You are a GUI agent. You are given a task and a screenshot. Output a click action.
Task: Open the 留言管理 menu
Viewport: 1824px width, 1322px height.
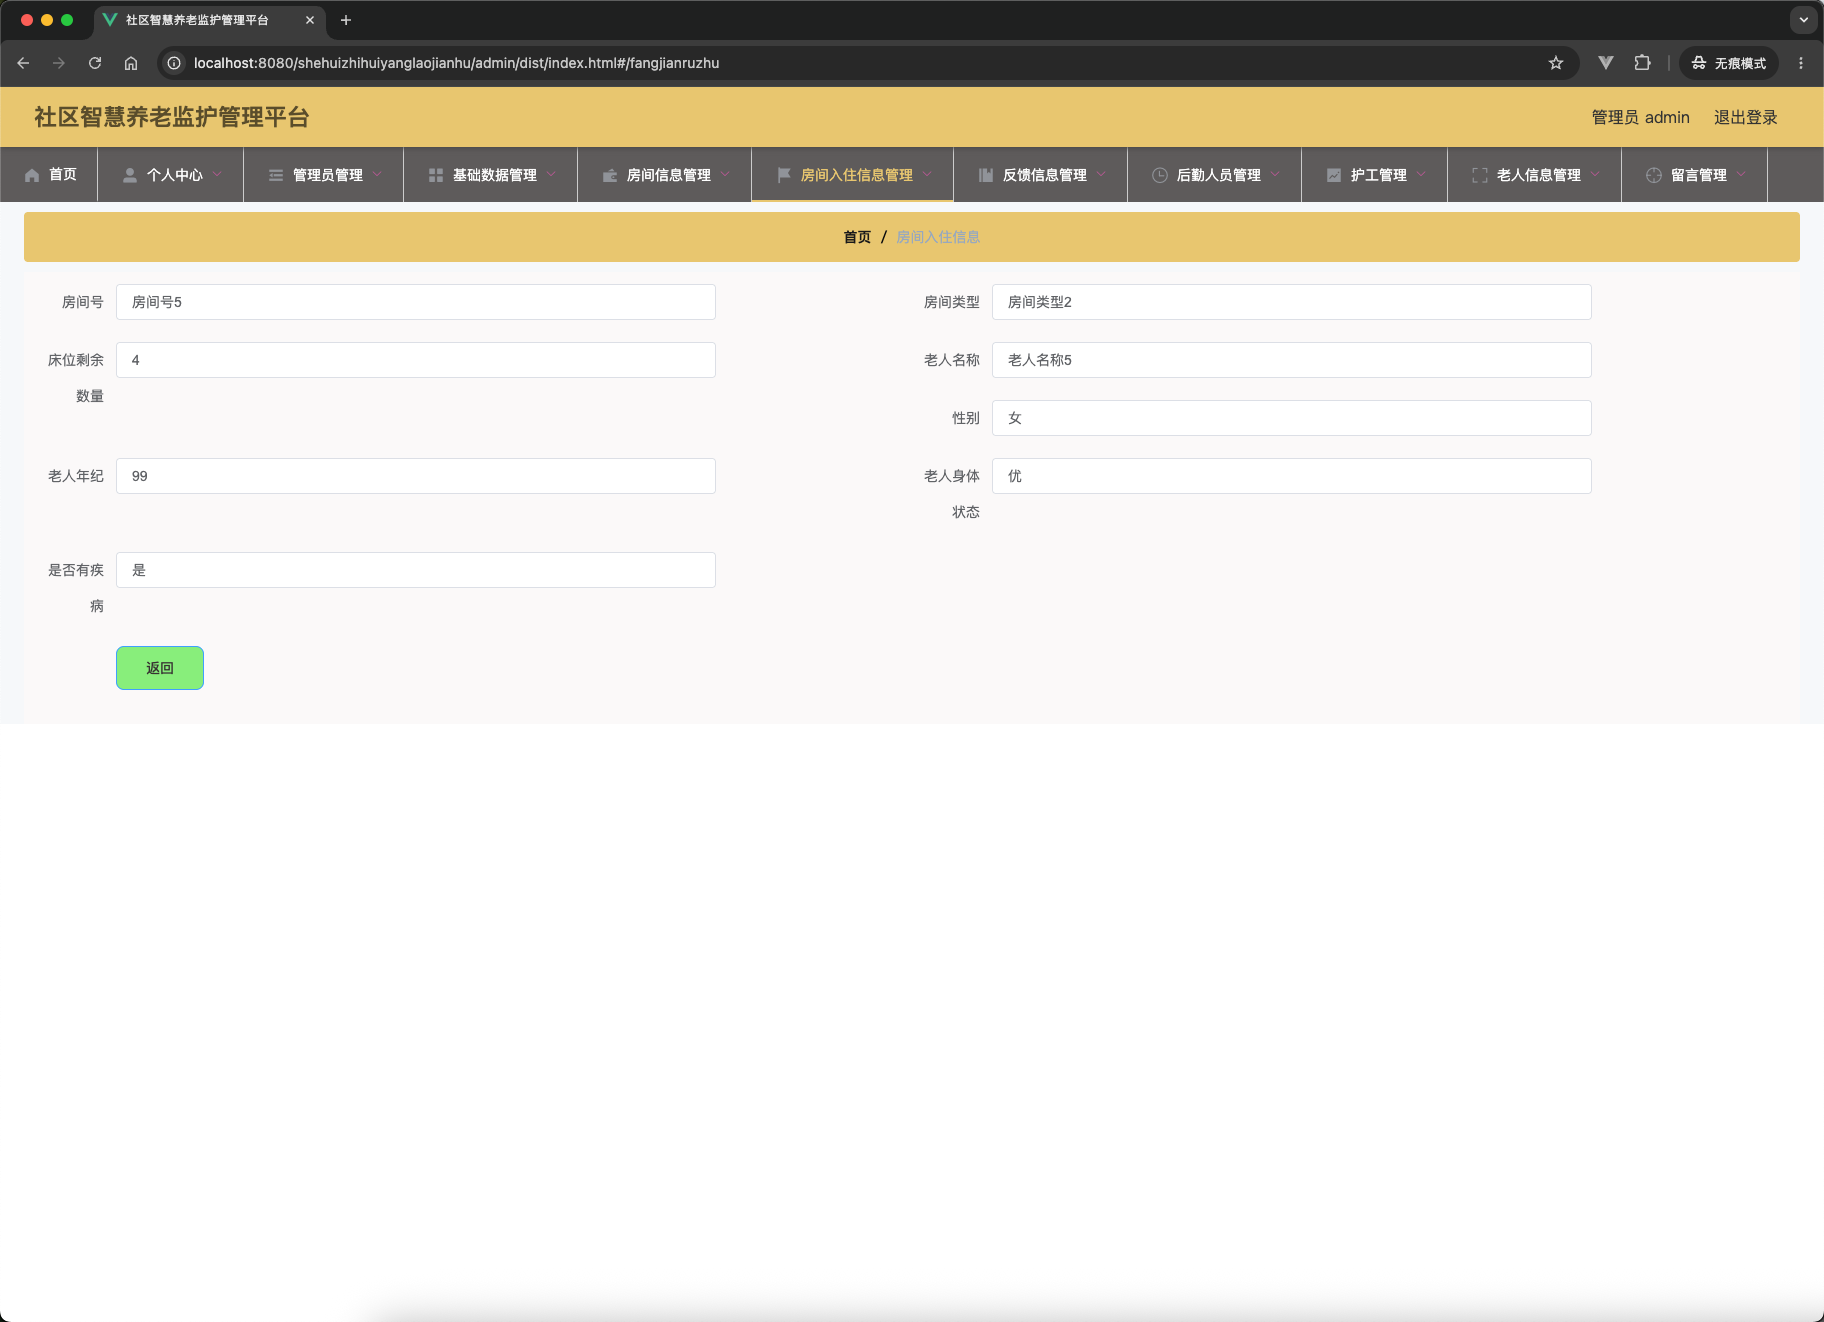pos(1695,175)
